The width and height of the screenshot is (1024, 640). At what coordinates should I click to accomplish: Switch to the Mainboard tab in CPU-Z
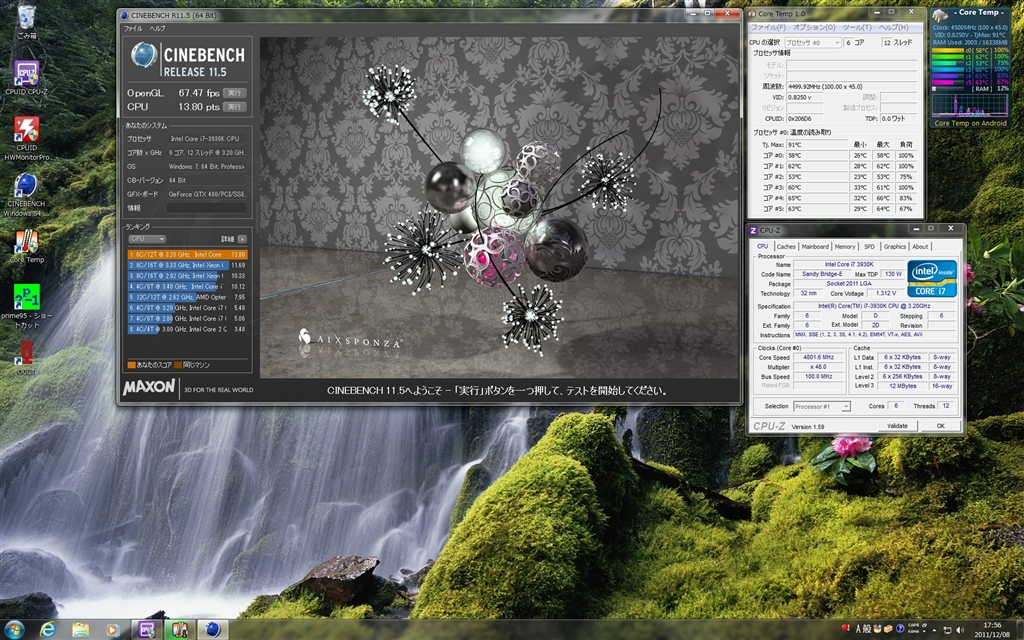(x=815, y=246)
